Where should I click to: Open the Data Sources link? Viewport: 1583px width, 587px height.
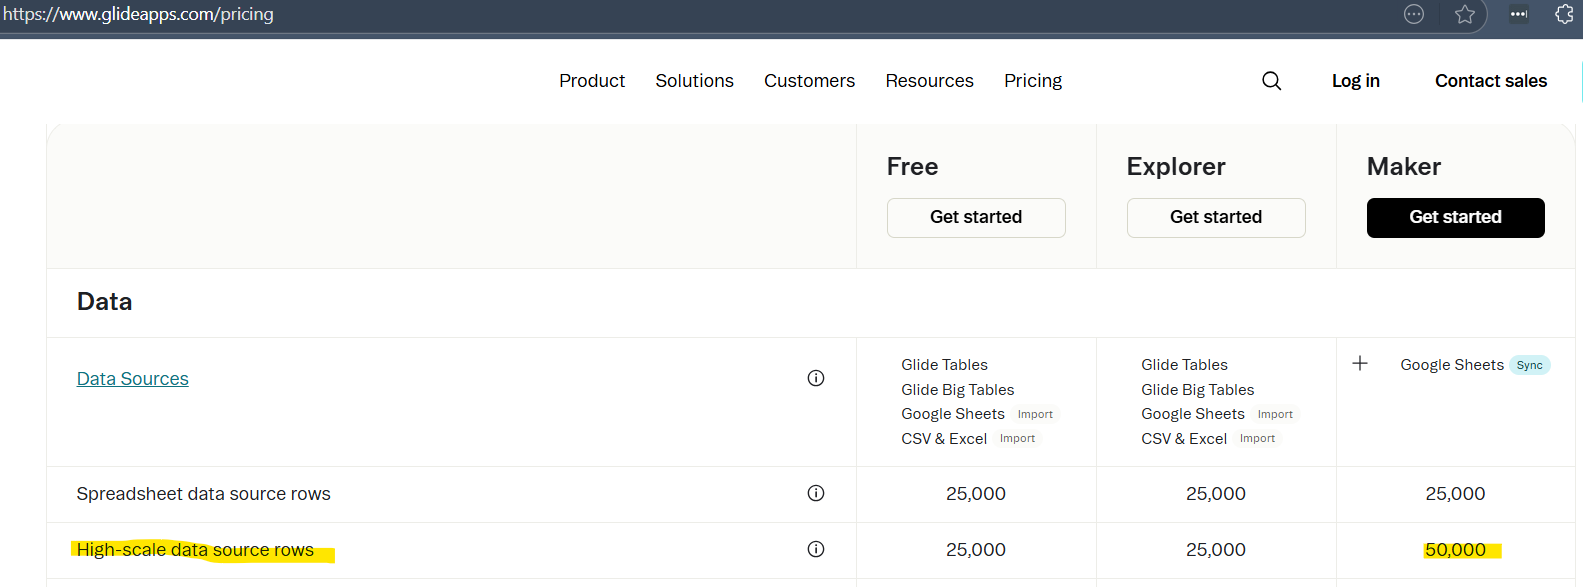click(x=133, y=379)
